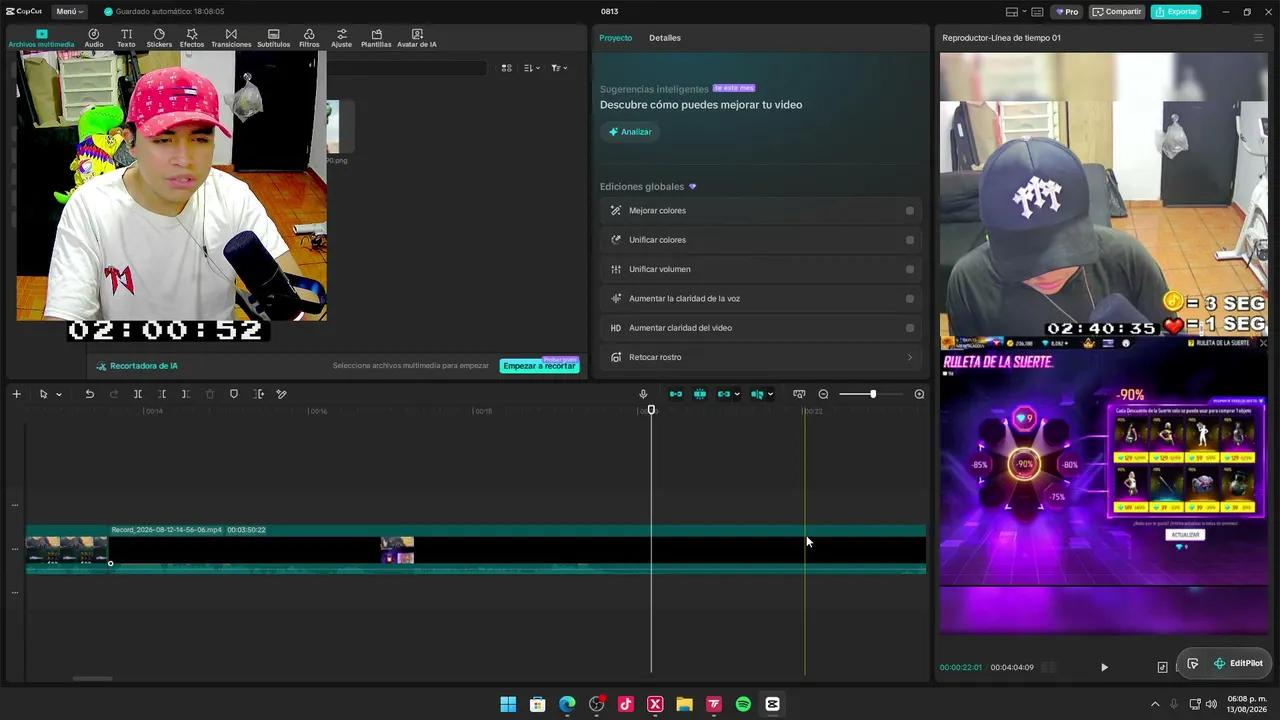The image size is (1280, 720).
Task: Open the Avatar de IA panel
Action: [x=417, y=38]
